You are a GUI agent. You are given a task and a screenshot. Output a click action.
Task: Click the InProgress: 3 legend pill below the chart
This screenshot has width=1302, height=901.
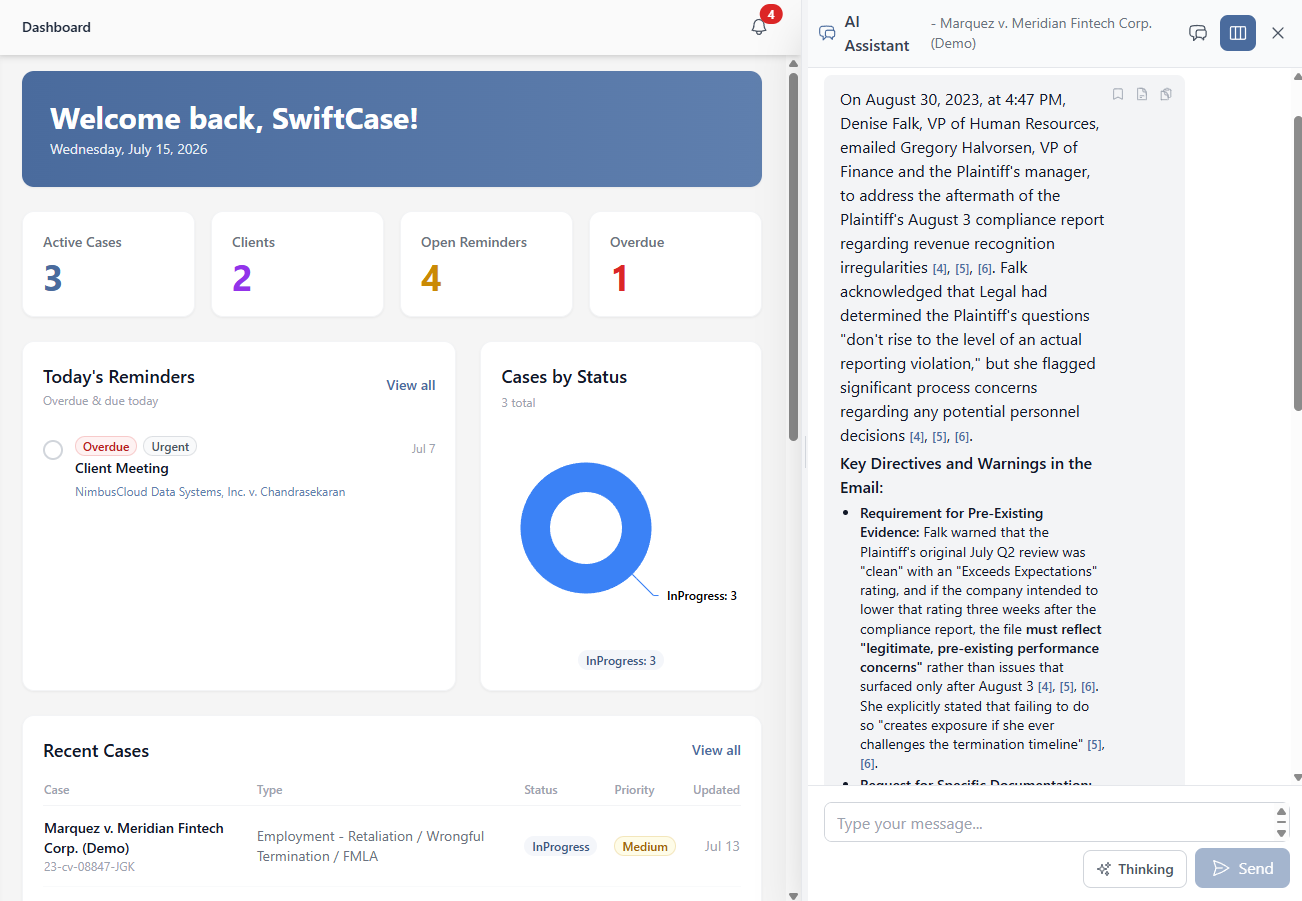click(x=621, y=661)
